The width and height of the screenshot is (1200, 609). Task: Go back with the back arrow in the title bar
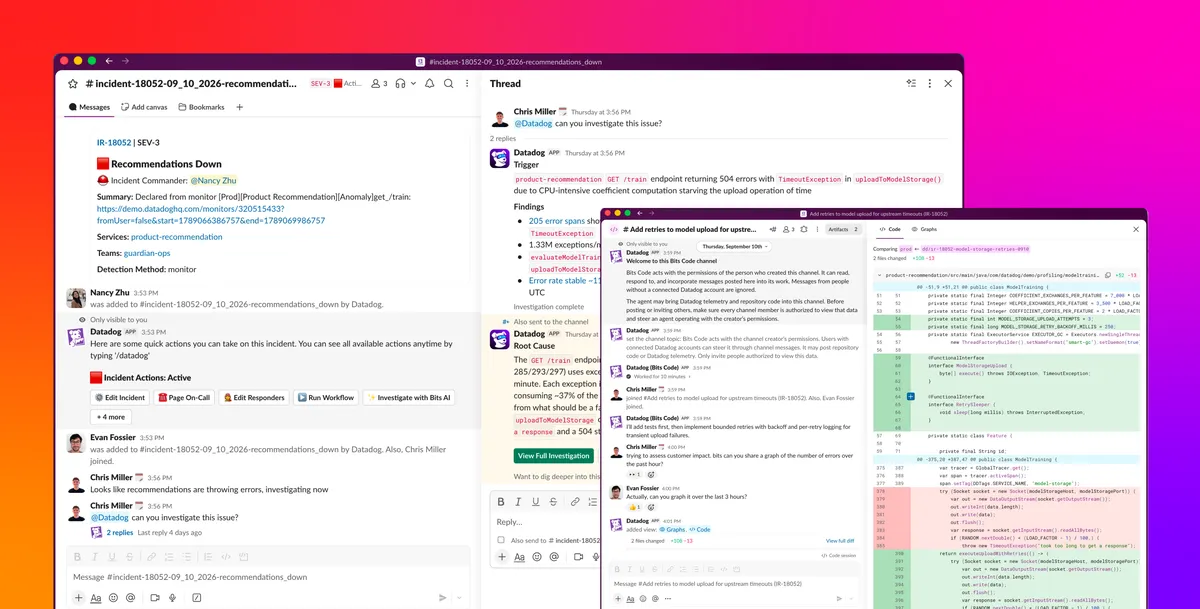[x=111, y=61]
